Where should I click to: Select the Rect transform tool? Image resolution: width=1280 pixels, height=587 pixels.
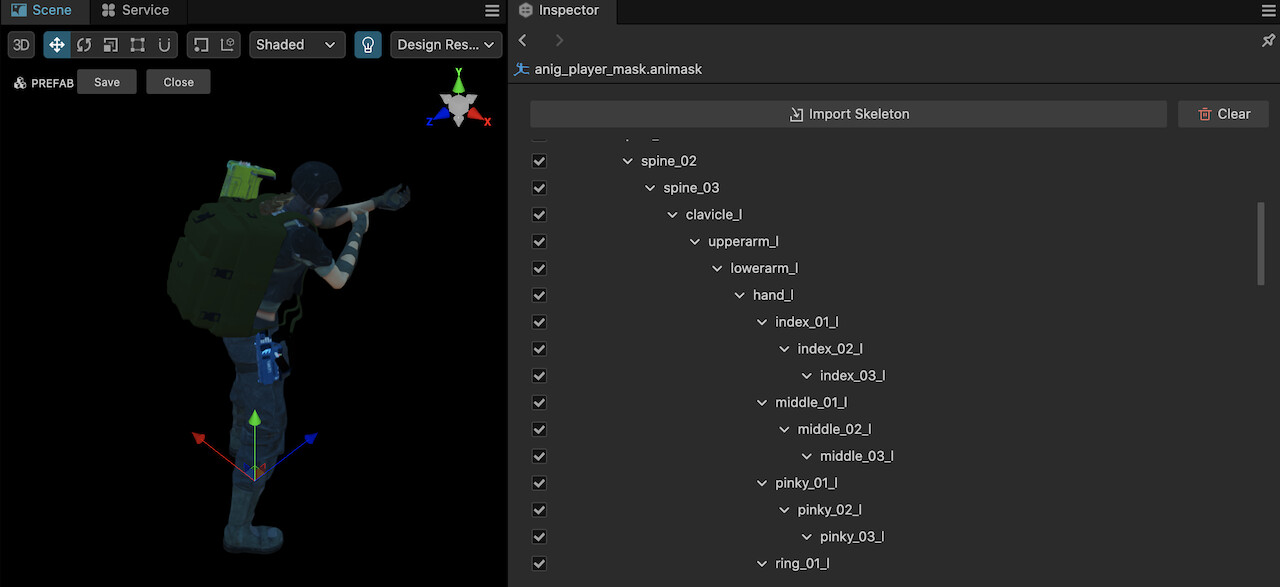click(138, 45)
